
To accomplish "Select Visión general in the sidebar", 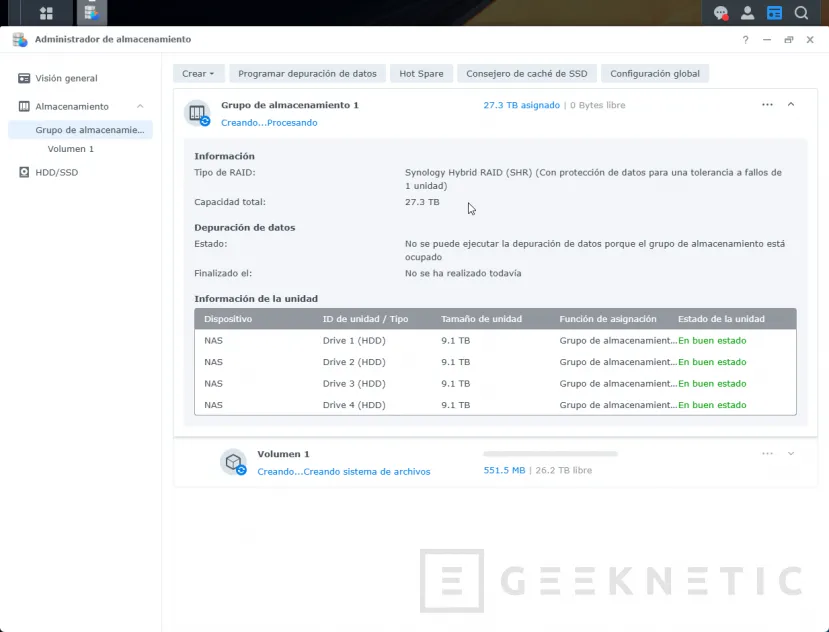I will coord(66,78).
